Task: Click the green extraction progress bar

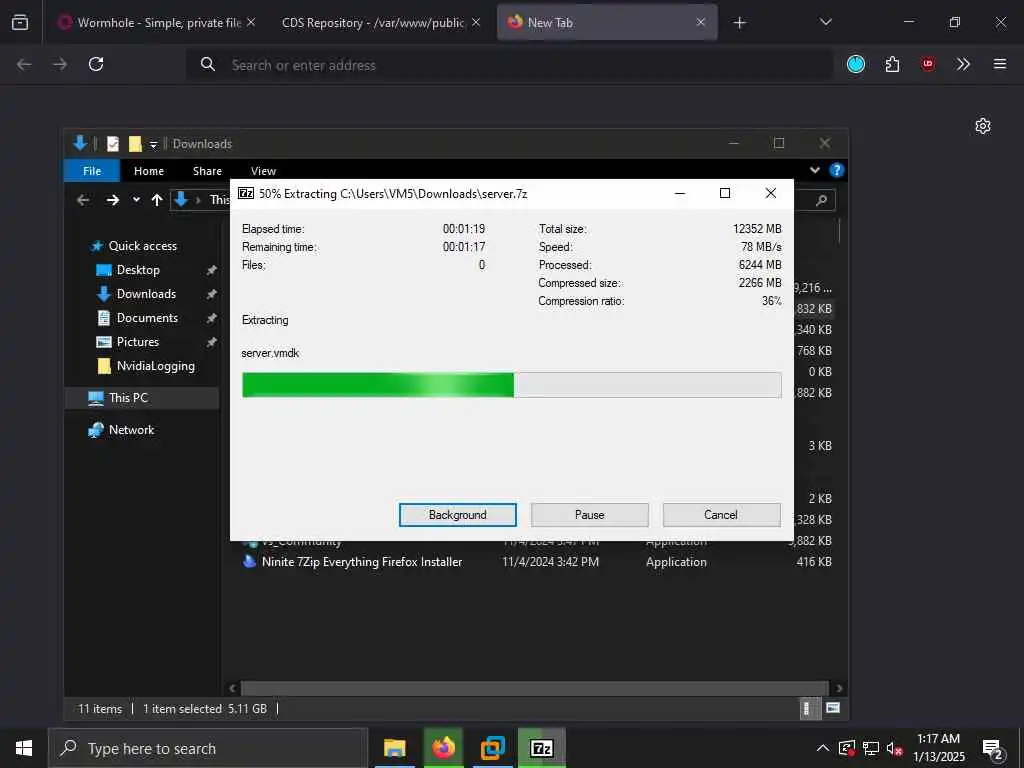Action: click(x=511, y=385)
